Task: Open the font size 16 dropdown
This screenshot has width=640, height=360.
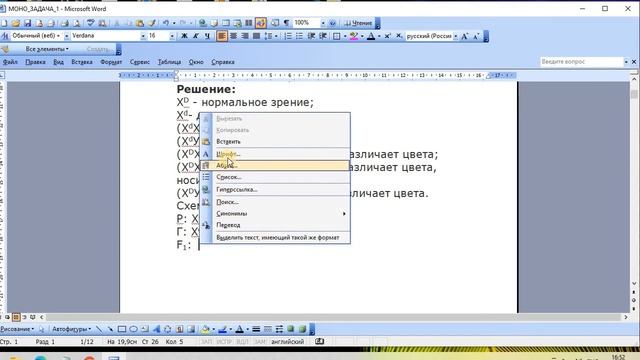Action: pos(172,36)
